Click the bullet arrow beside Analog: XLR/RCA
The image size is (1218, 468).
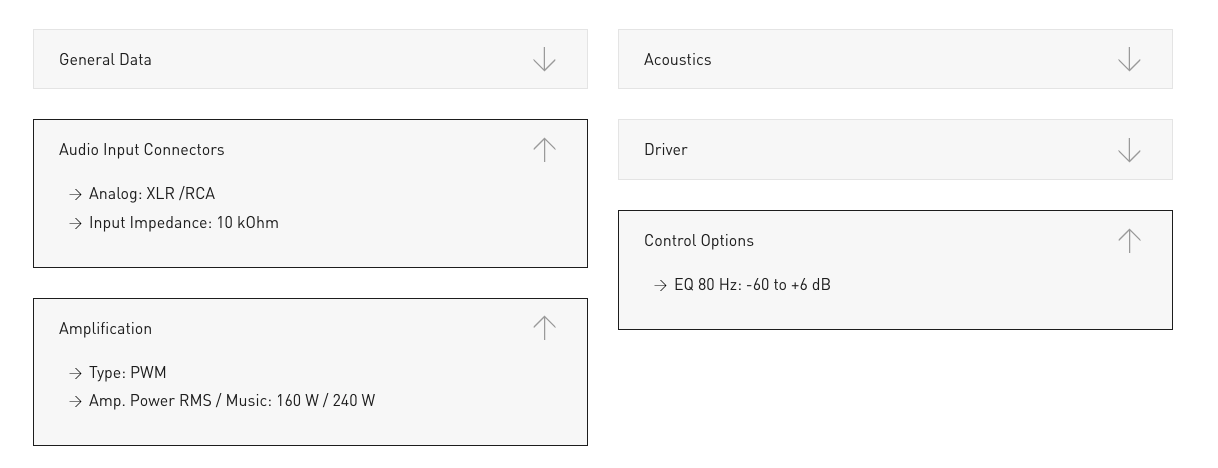coord(75,194)
